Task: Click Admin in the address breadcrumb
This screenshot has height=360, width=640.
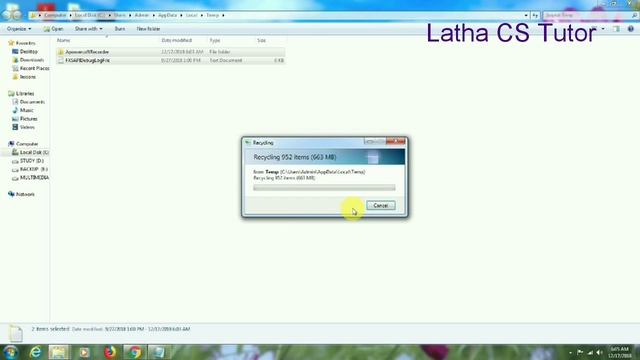Action: pos(142,15)
